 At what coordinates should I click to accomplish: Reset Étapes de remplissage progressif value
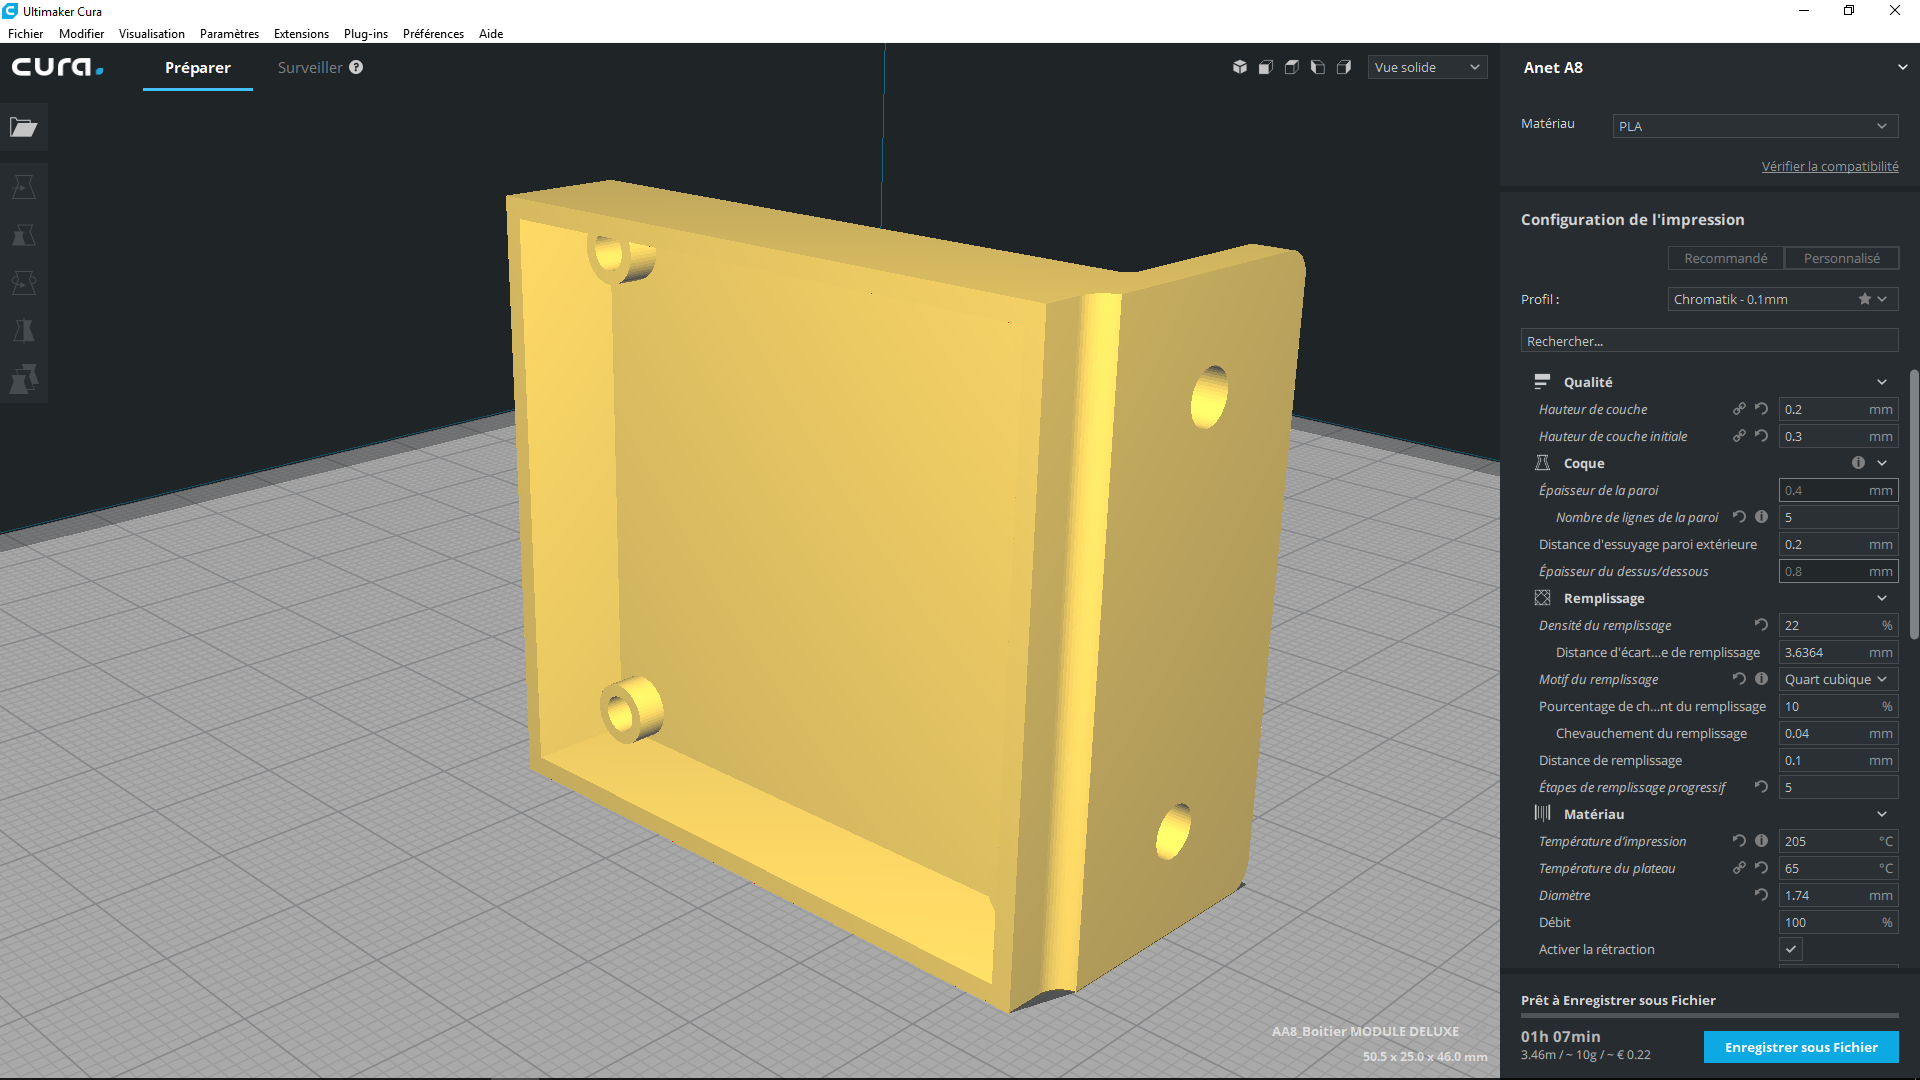tap(1761, 787)
